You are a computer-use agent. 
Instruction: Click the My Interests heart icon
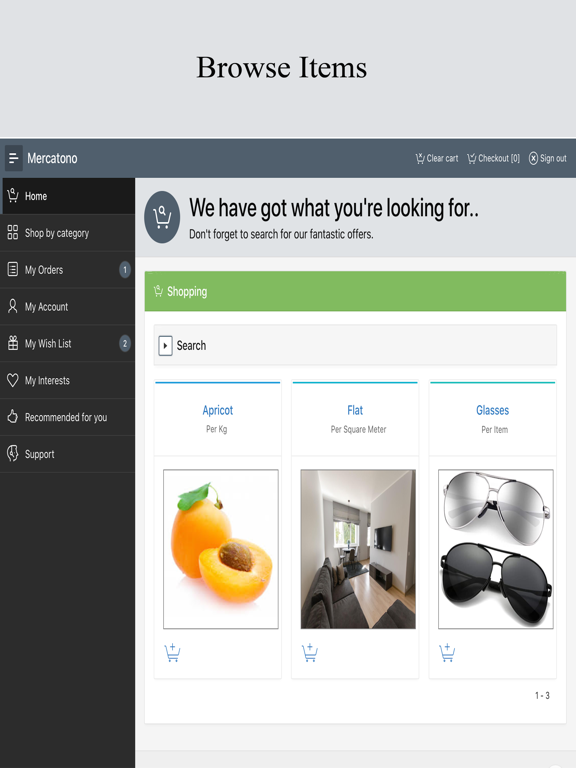(13, 380)
